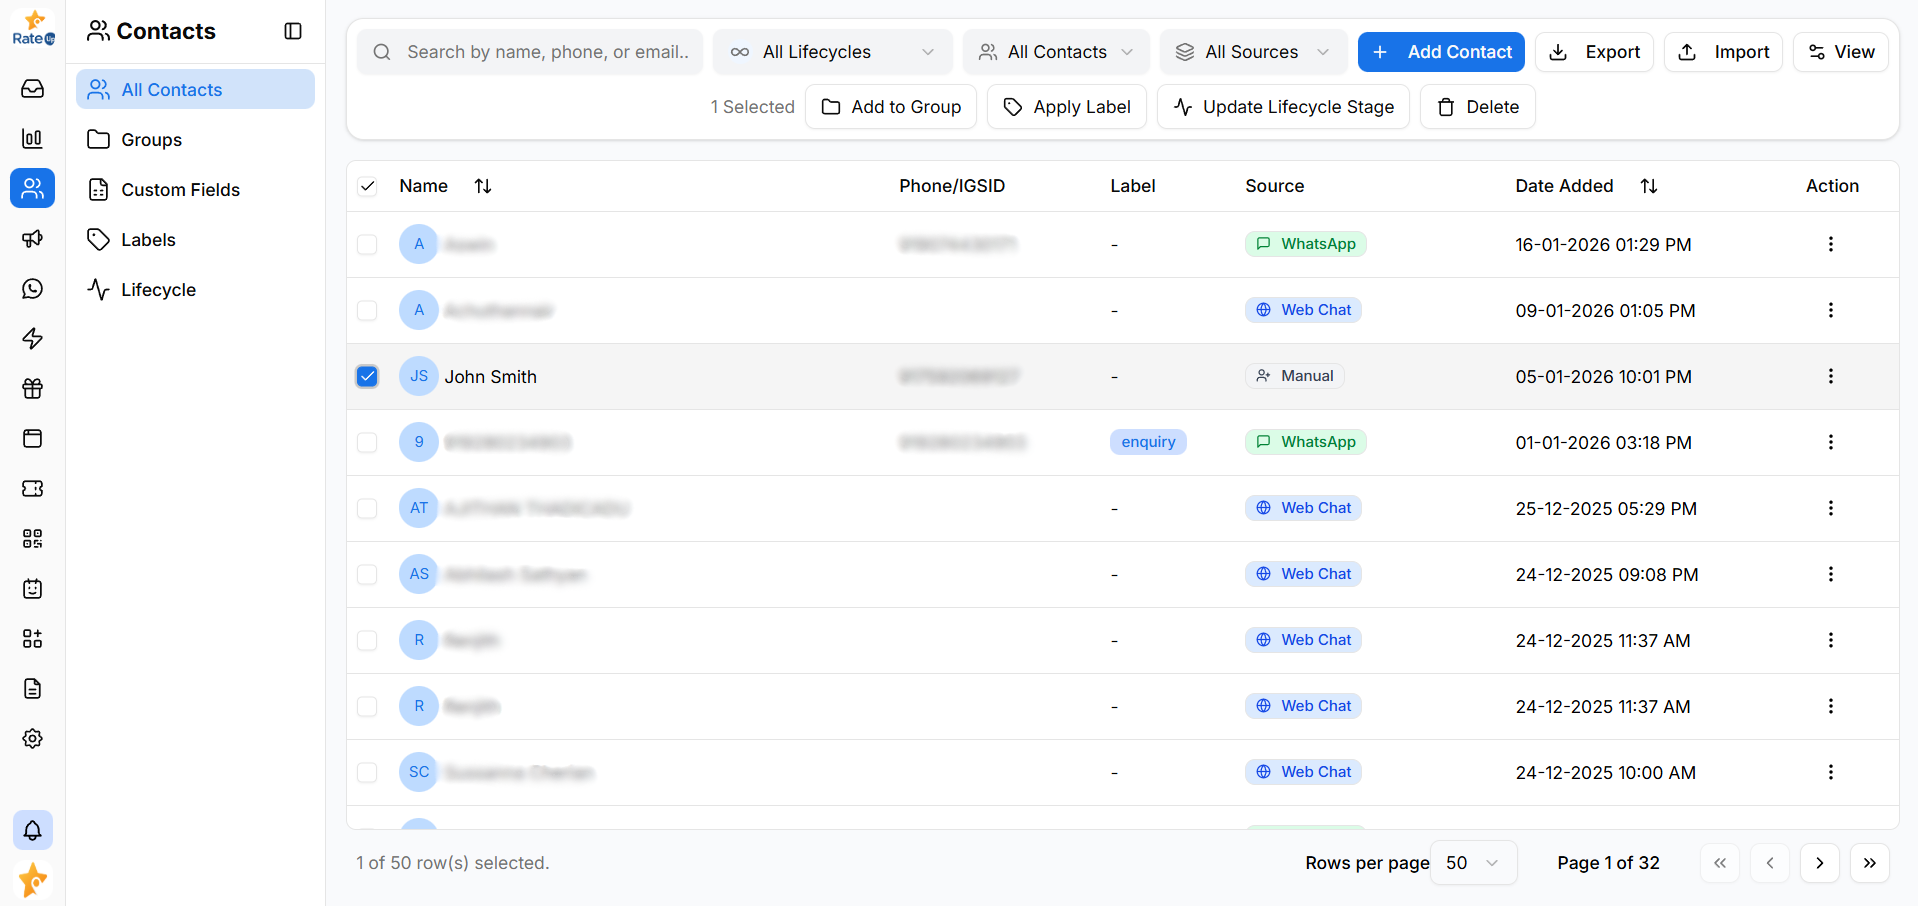This screenshot has height=906, width=1918.
Task: Select the gift Rewards icon
Action: tap(32, 389)
